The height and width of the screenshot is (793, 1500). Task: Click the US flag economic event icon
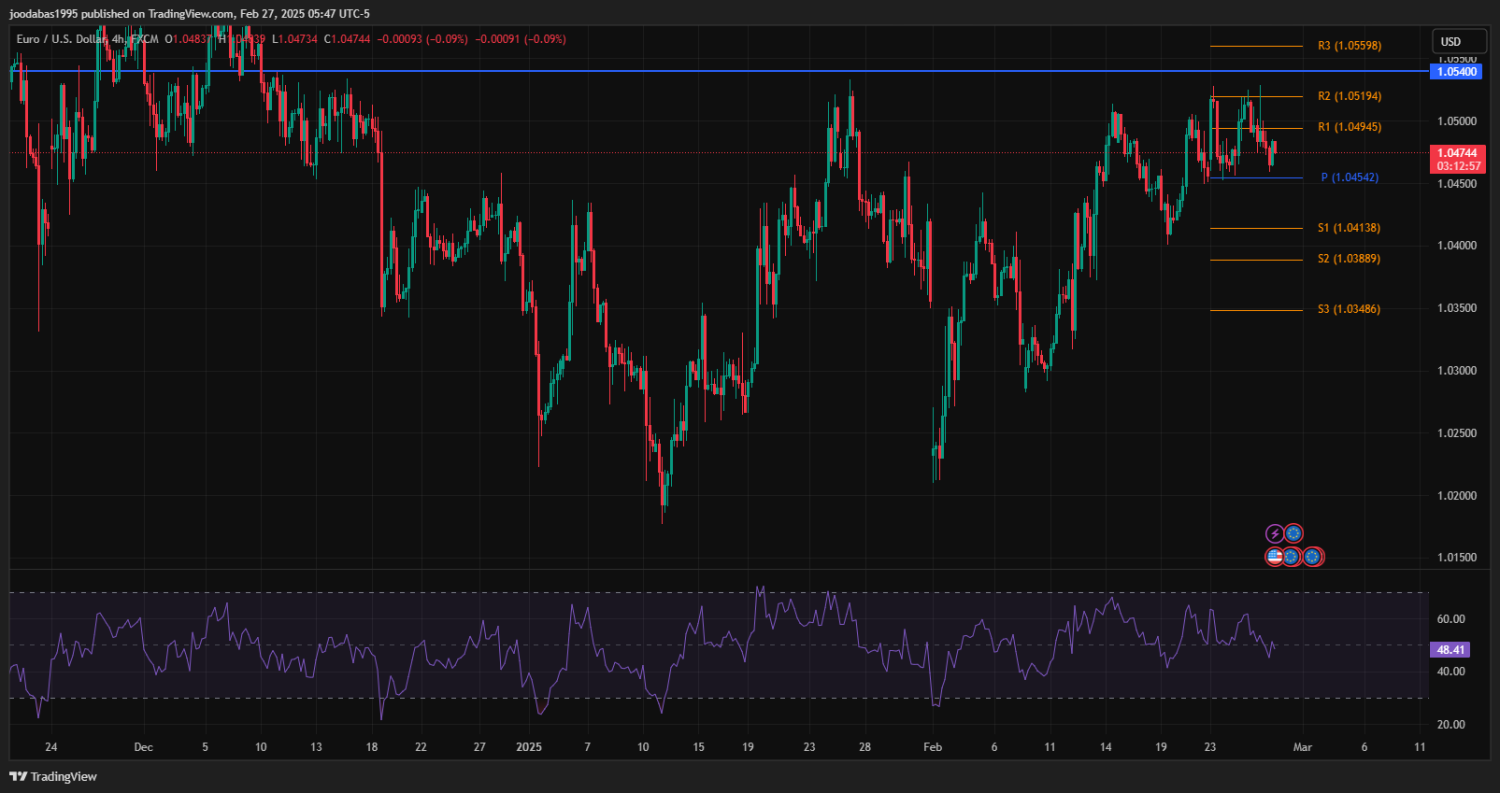pos(1275,556)
